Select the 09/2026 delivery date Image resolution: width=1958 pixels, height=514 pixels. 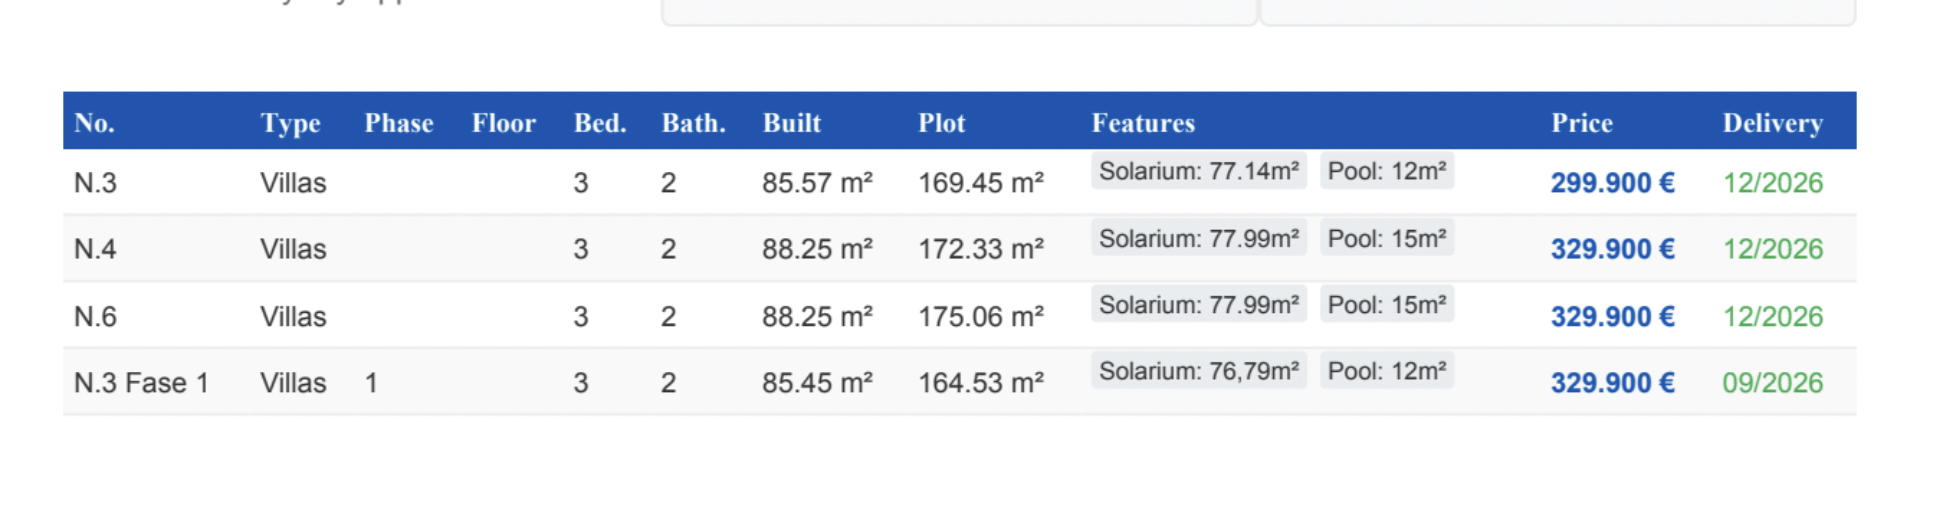pos(1772,383)
